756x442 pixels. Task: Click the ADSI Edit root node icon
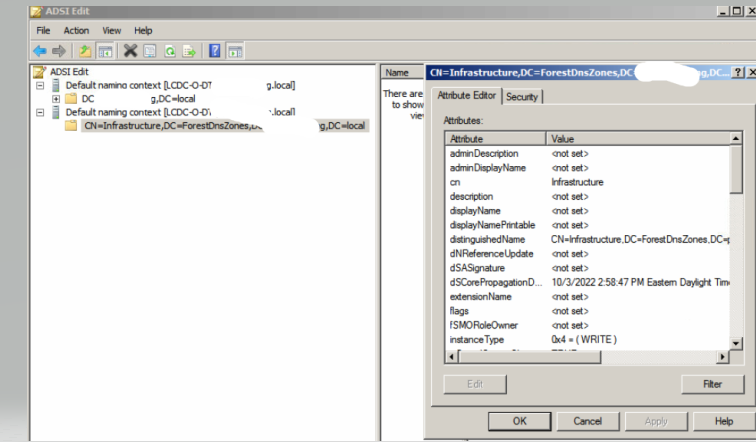point(39,72)
